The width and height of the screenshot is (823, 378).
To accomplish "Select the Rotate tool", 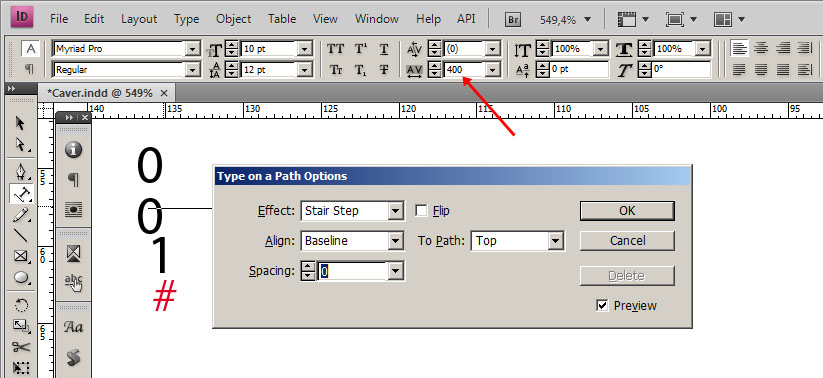I will 21,305.
